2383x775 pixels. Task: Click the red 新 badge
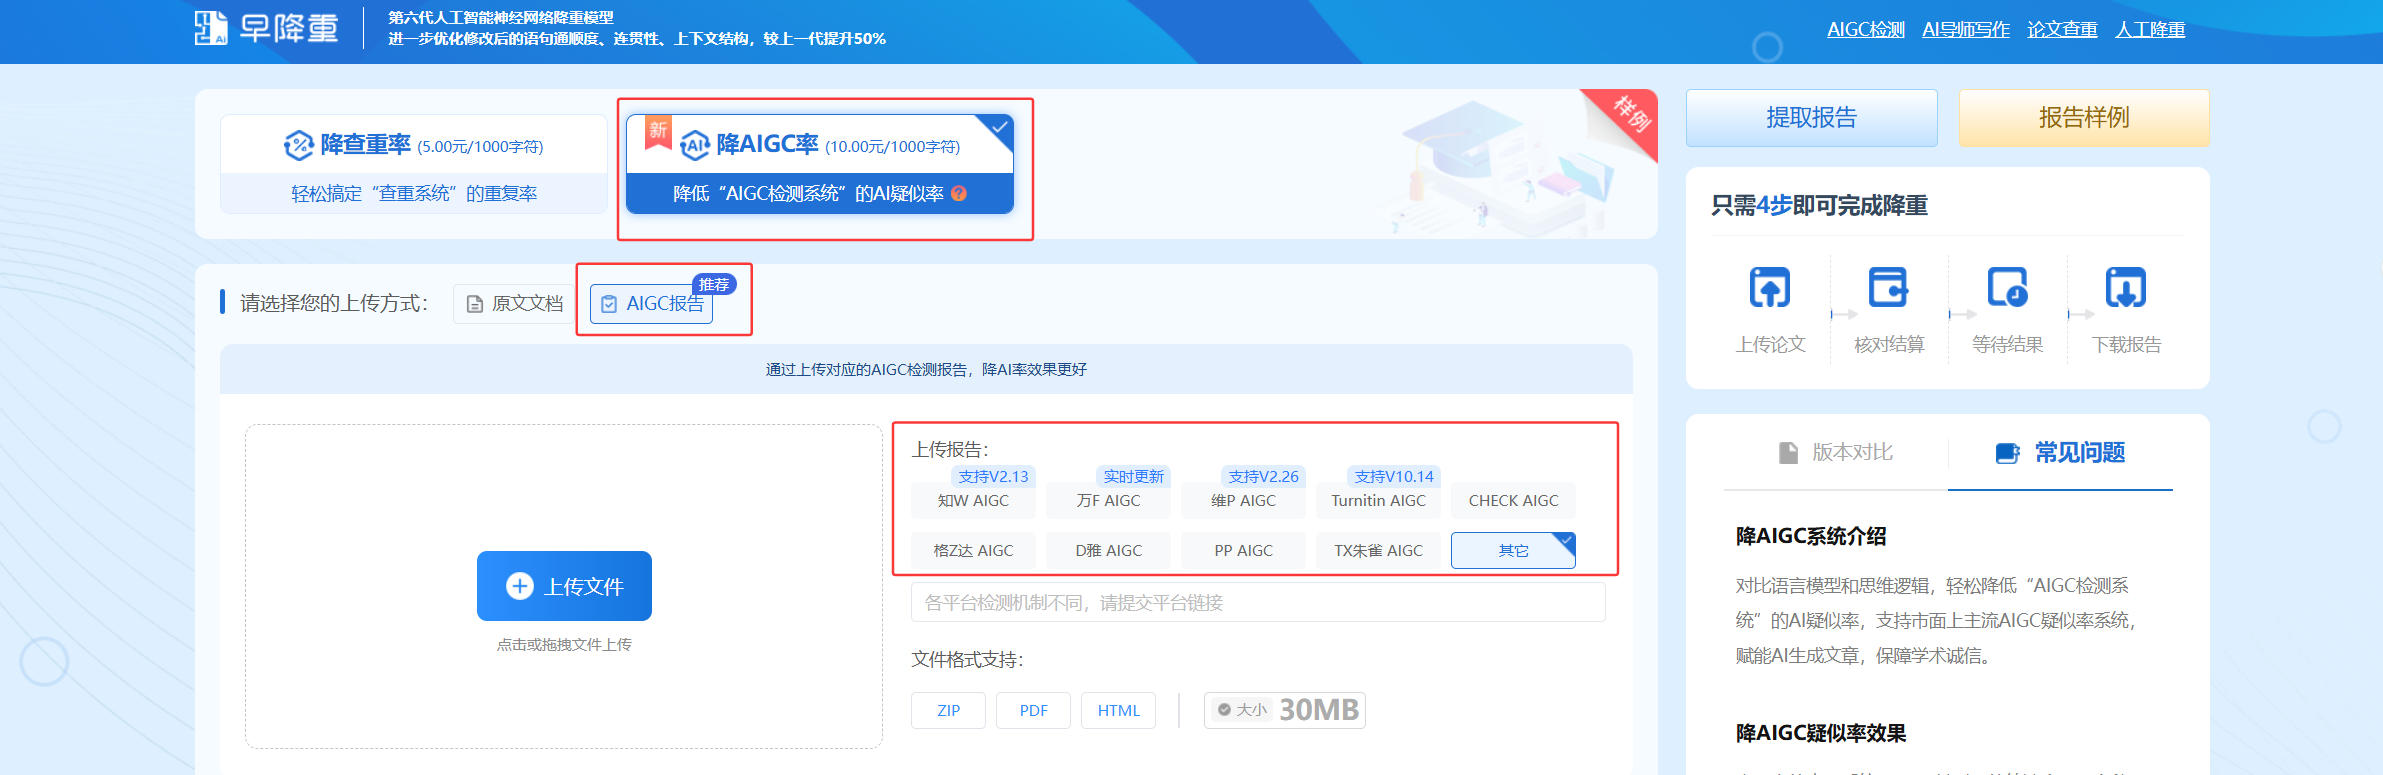tap(658, 132)
